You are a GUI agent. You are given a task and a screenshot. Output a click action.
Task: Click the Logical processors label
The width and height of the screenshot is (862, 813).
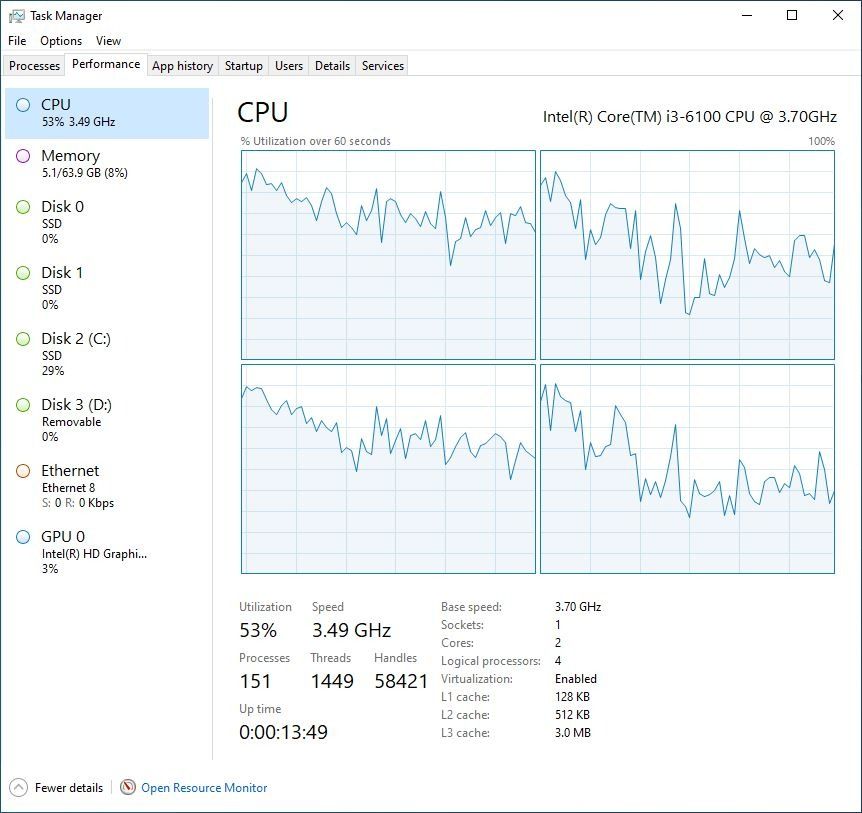(x=490, y=661)
